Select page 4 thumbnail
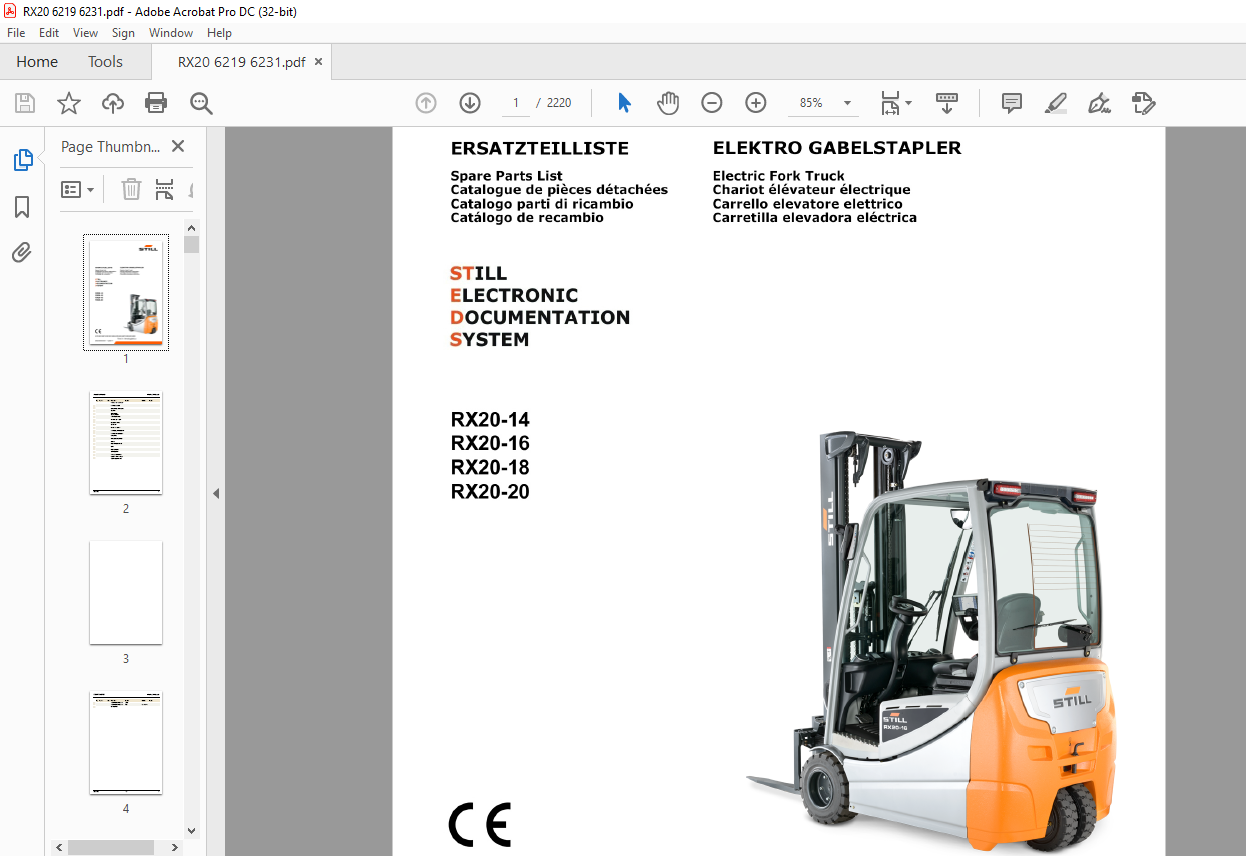The width and height of the screenshot is (1246, 856). point(126,743)
